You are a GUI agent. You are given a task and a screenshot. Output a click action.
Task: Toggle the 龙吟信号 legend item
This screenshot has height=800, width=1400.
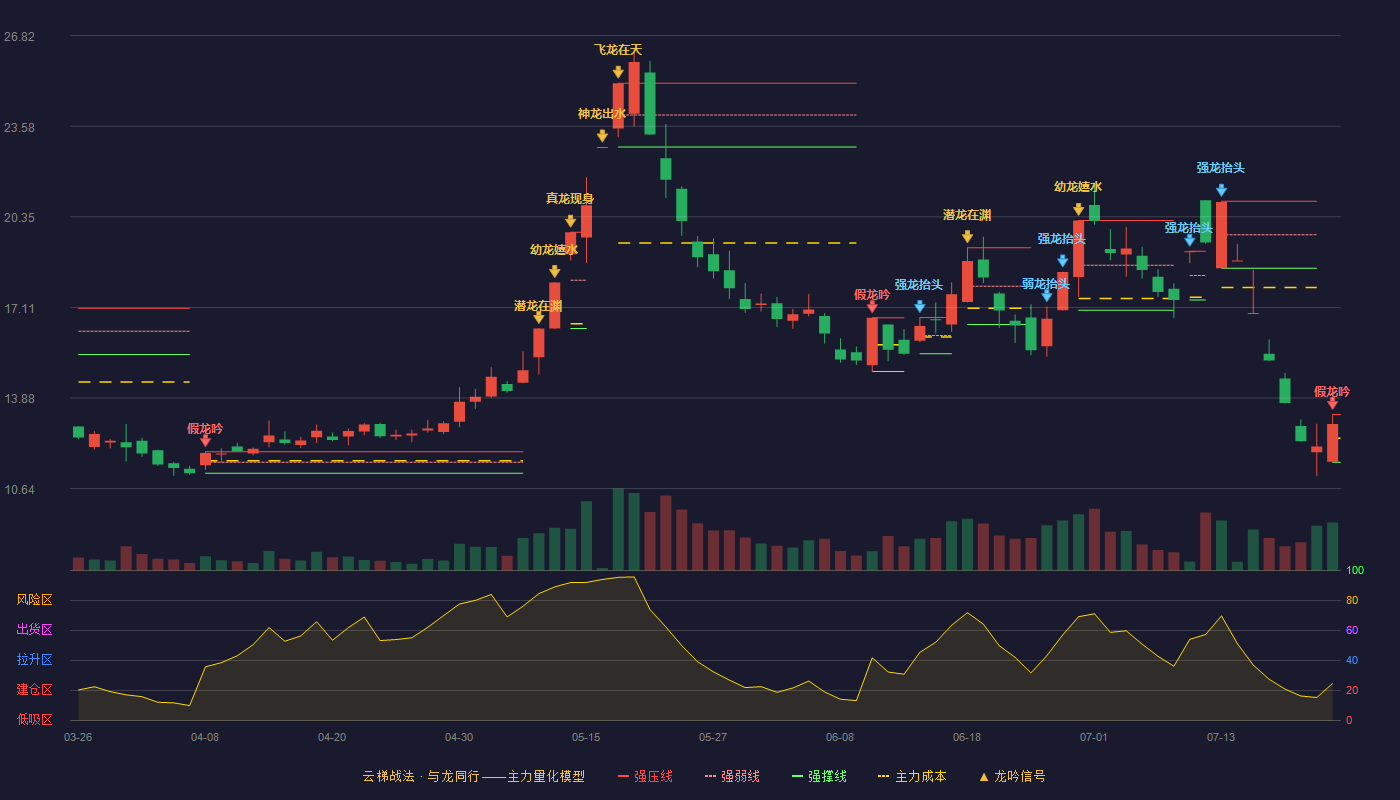point(1012,776)
